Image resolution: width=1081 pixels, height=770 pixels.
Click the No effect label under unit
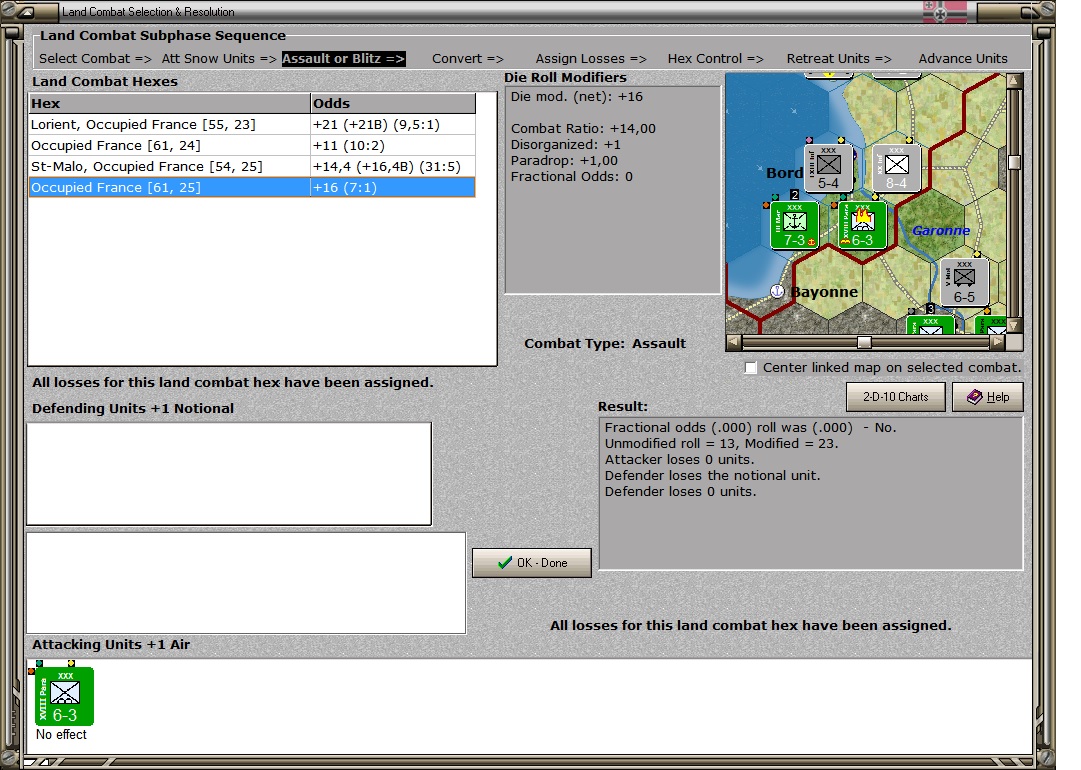click(61, 735)
